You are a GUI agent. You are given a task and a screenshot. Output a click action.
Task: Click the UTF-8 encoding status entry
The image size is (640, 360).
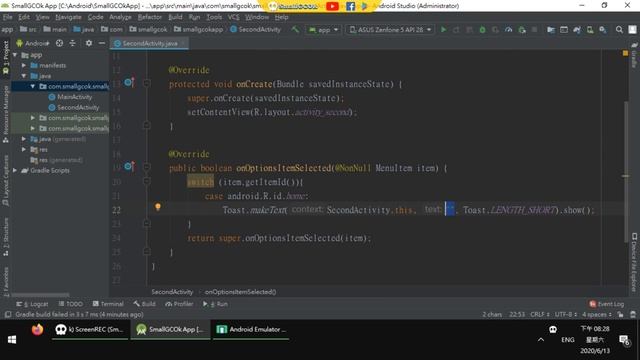coord(565,314)
